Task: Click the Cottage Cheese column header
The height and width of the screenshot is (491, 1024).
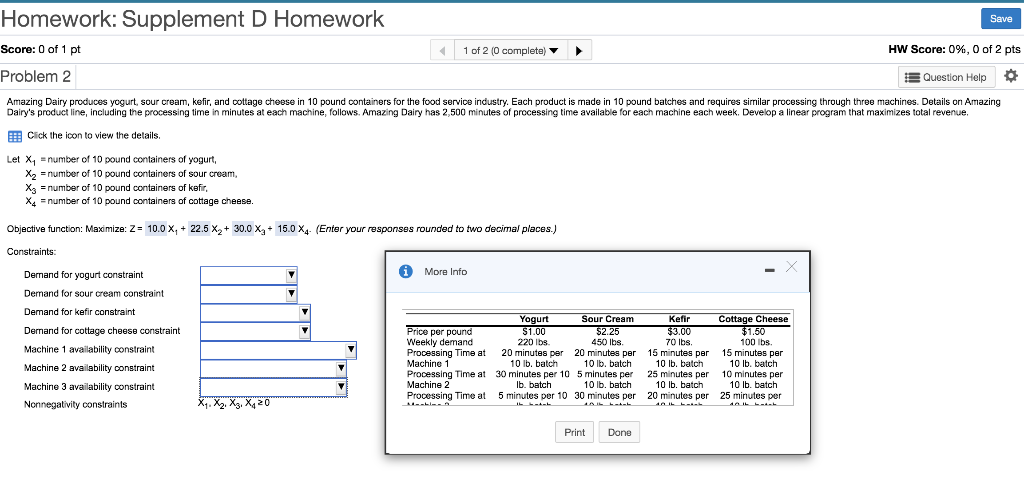Action: 753,319
